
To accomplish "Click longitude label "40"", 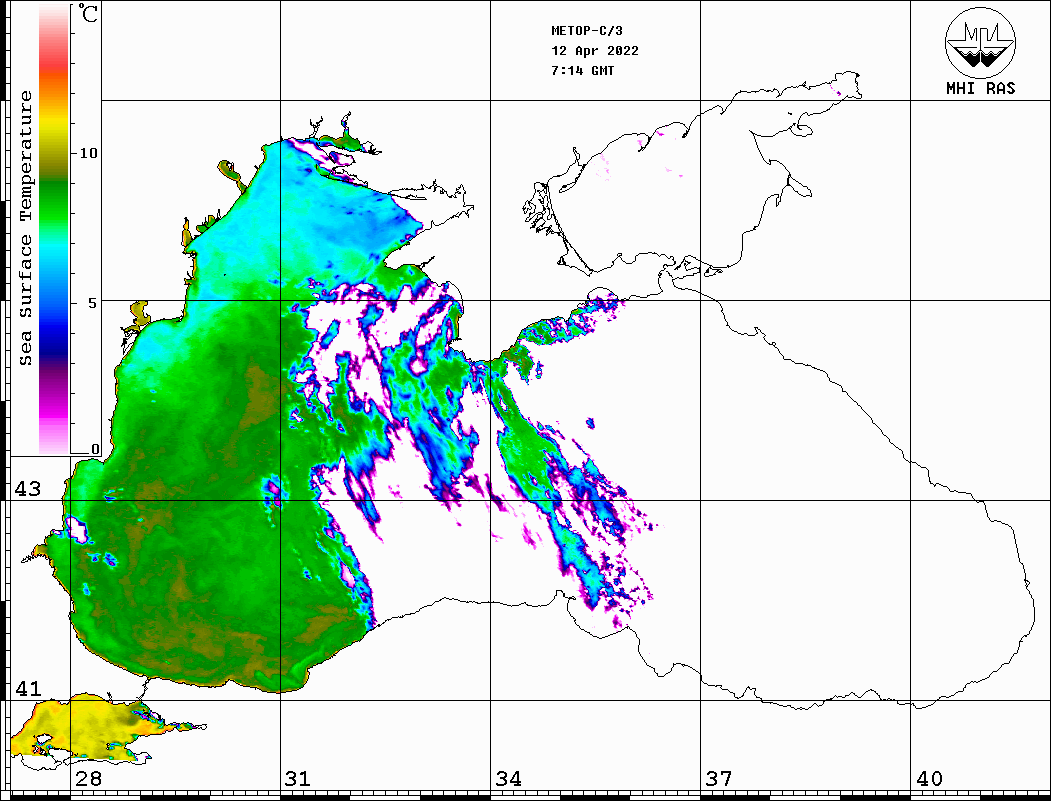I will 929,779.
